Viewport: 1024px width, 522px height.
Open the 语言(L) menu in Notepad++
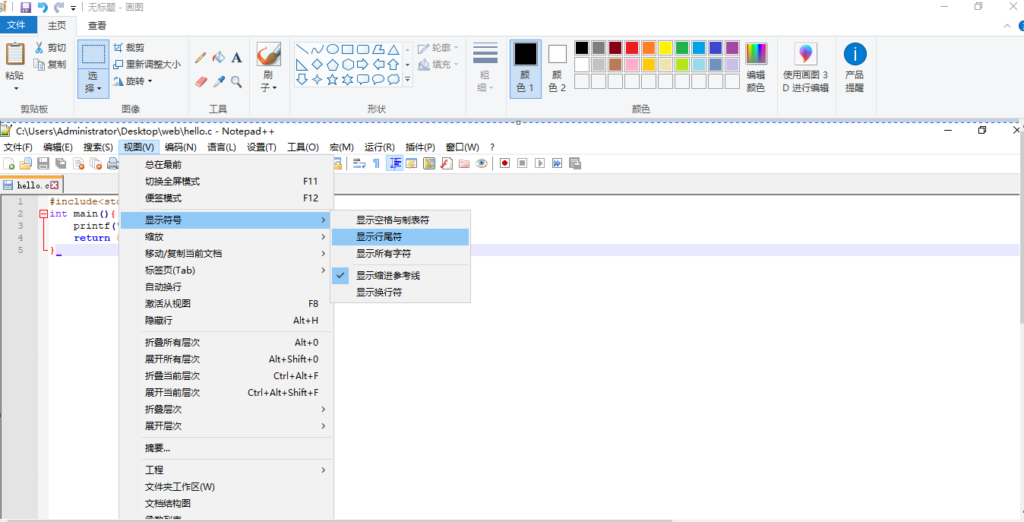tap(221, 147)
